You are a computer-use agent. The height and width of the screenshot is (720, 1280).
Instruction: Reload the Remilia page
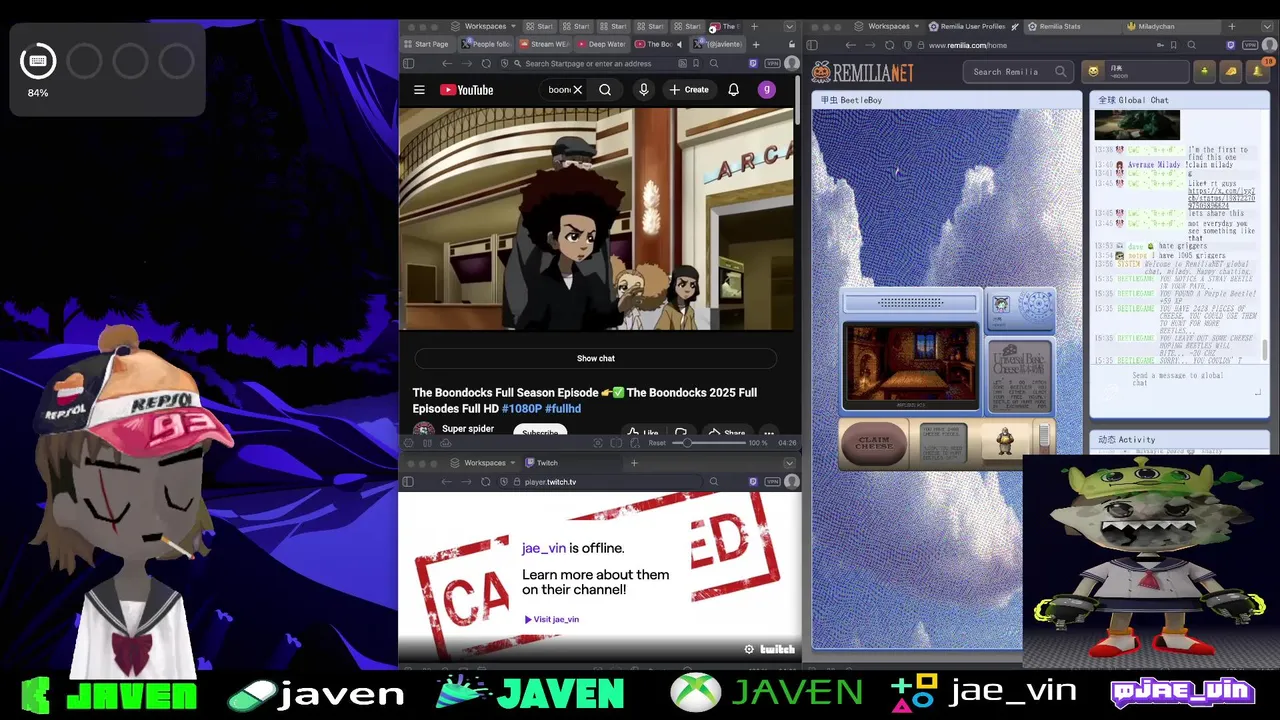[890, 45]
